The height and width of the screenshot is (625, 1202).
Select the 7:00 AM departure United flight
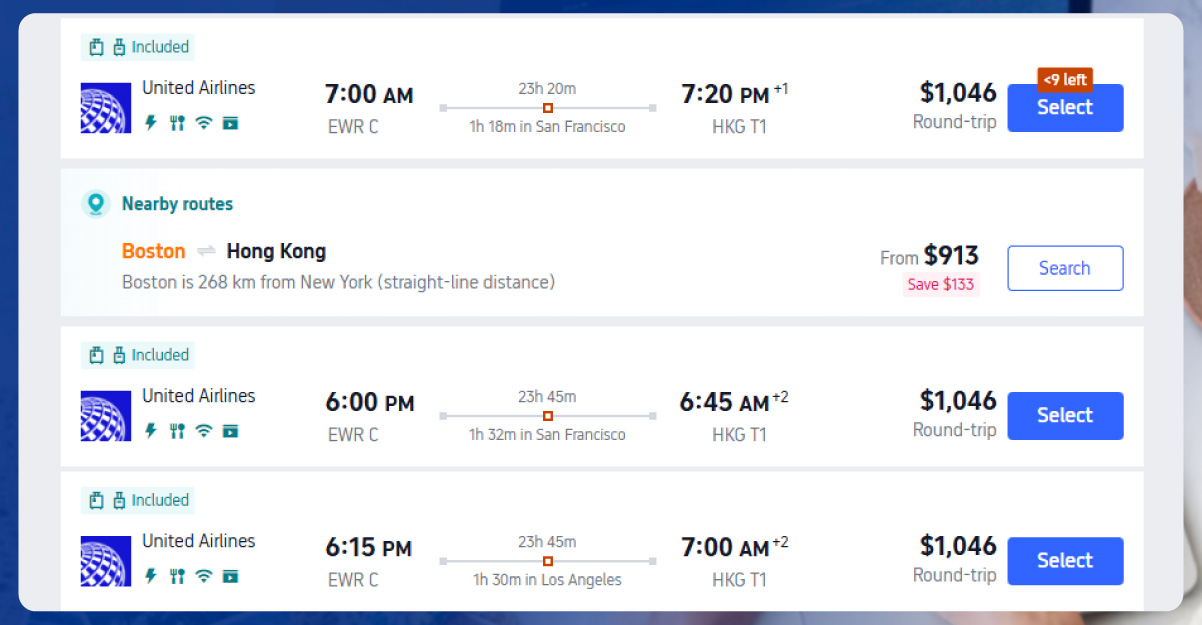click(1065, 108)
